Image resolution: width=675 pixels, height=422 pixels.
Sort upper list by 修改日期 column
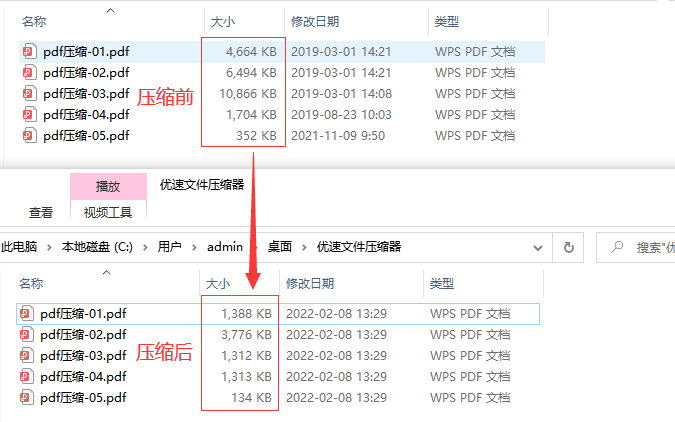(315, 22)
